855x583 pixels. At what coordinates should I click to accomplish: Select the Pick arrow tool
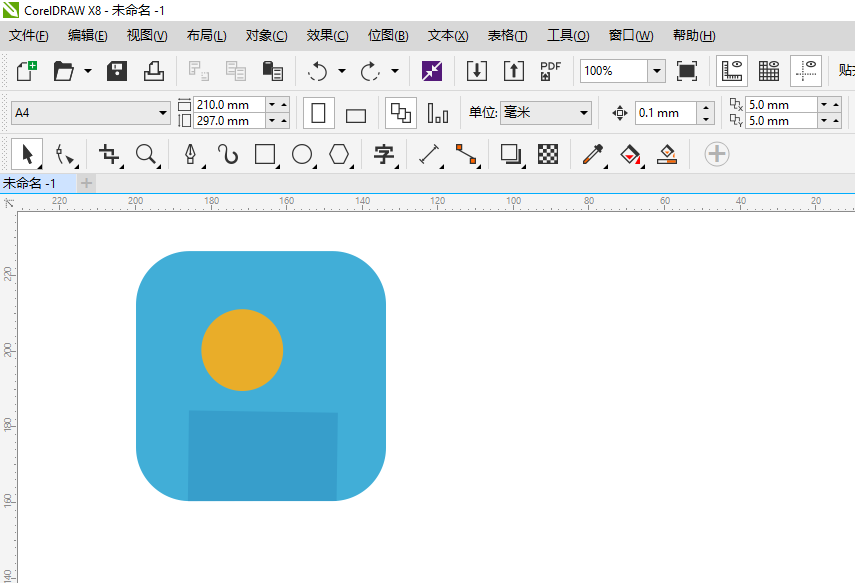(27, 154)
